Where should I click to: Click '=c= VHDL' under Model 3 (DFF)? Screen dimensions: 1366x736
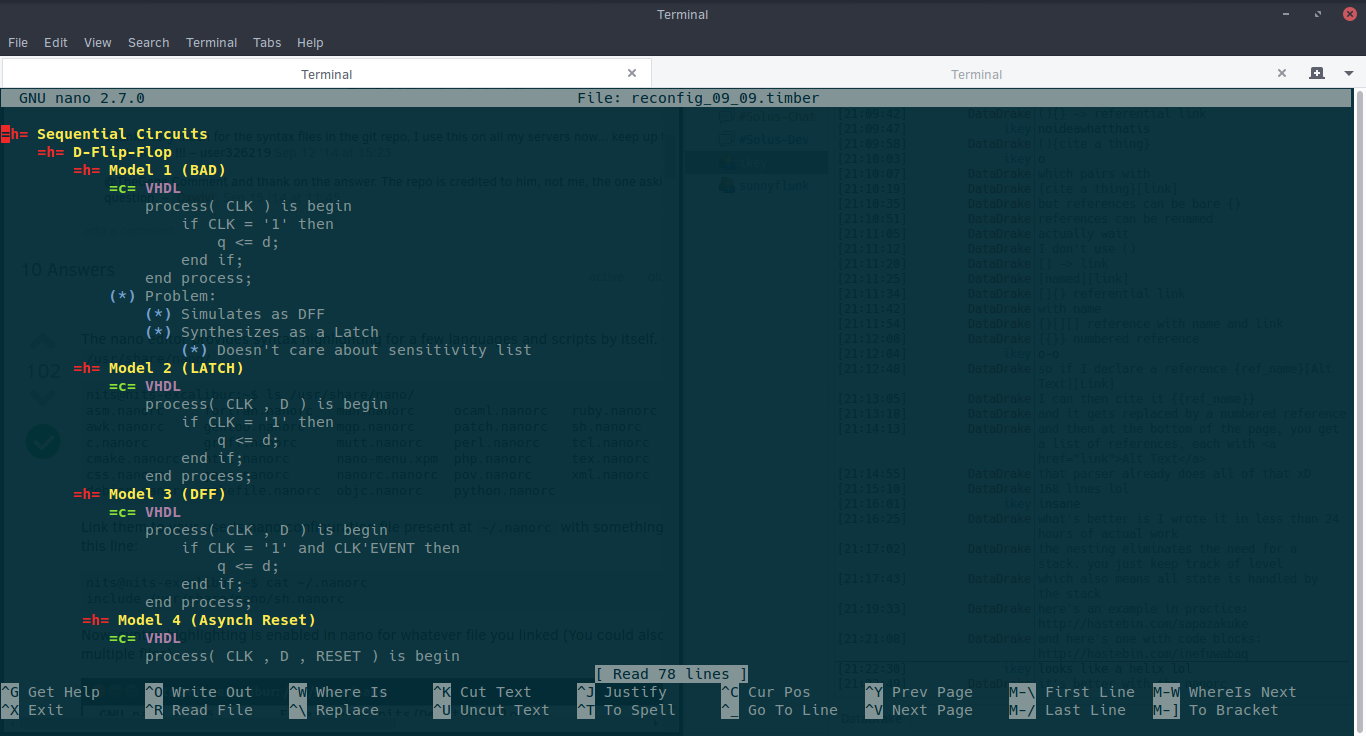[145, 512]
